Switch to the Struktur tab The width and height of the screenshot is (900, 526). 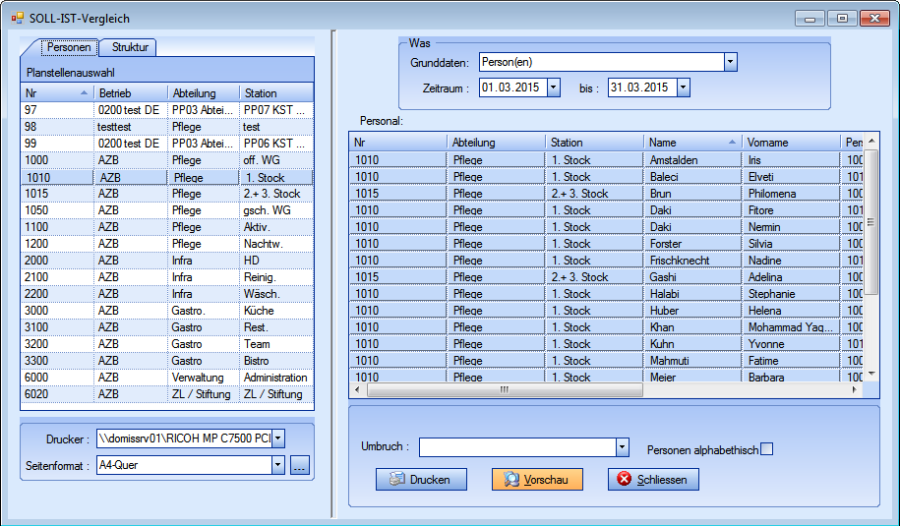coord(129,47)
